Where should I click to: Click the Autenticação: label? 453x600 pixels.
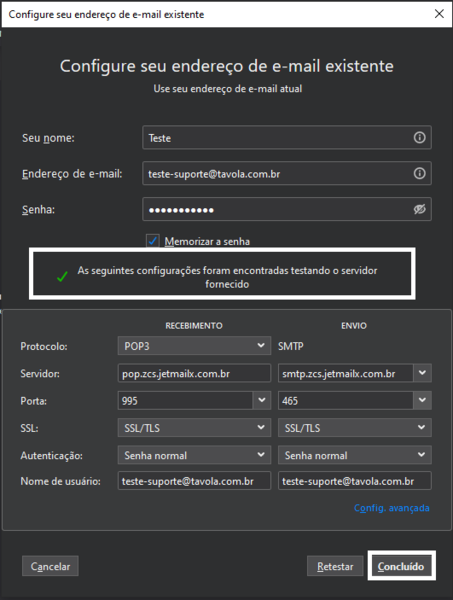point(51,456)
